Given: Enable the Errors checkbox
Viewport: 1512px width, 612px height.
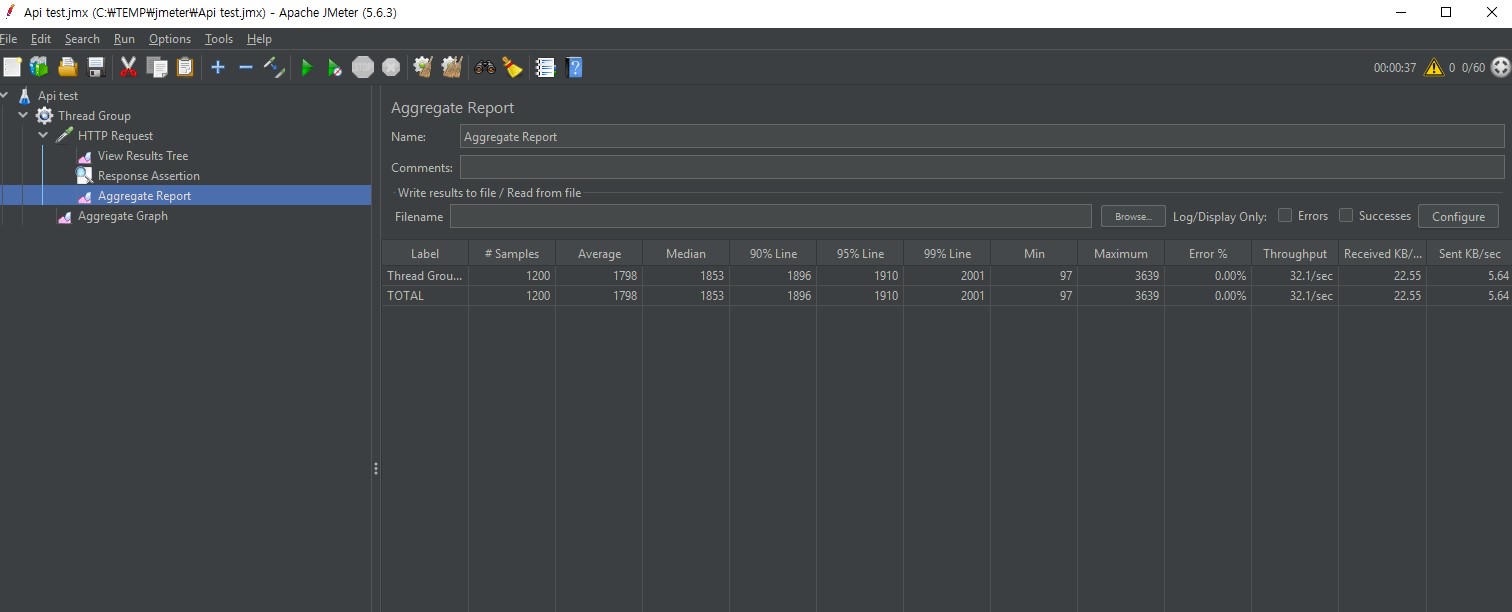Looking at the screenshot, I should pos(1285,216).
